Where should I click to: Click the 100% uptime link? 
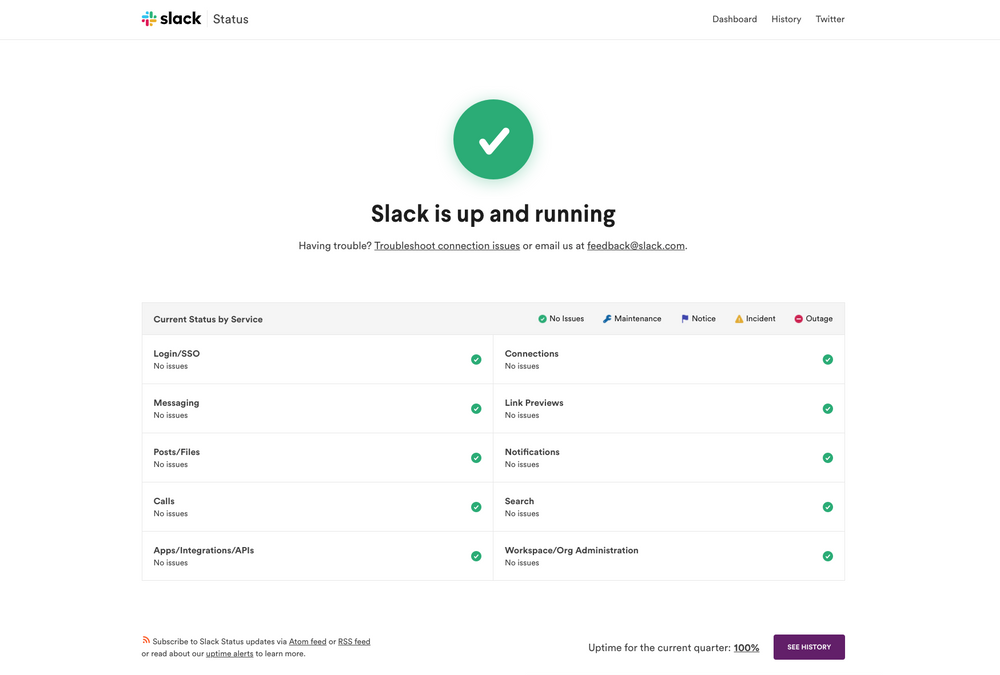[746, 647]
